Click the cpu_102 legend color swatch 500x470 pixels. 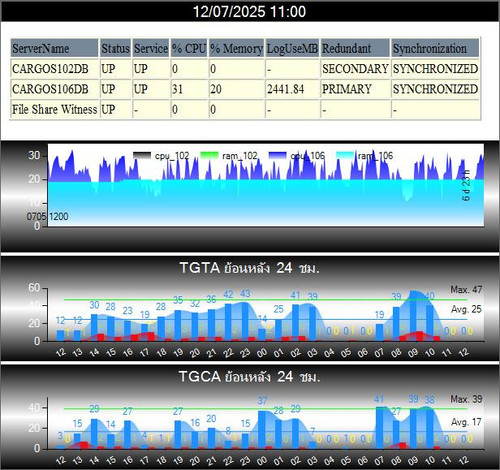[142, 156]
